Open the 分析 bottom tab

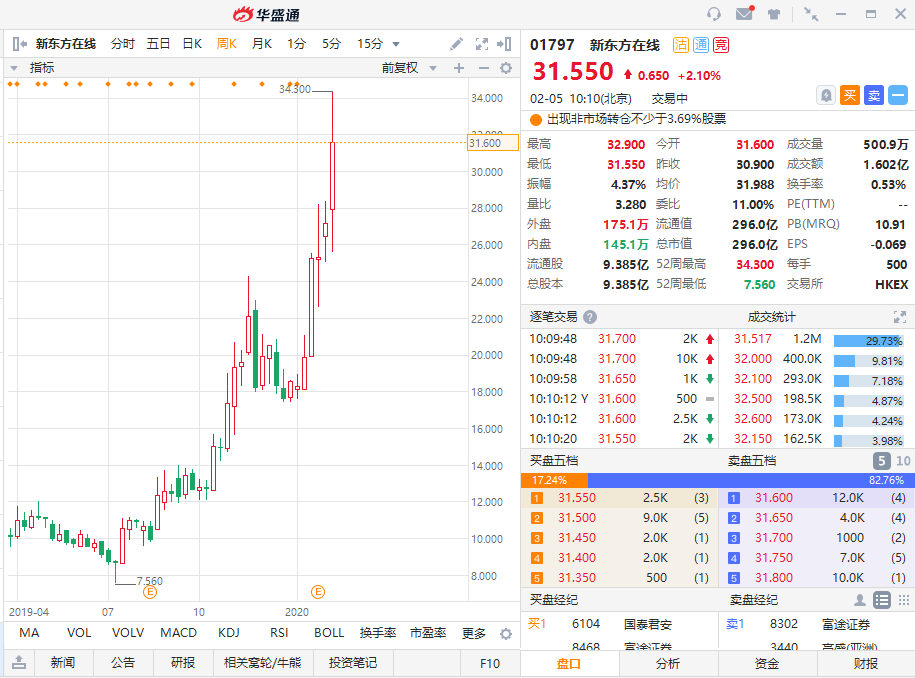(668, 664)
